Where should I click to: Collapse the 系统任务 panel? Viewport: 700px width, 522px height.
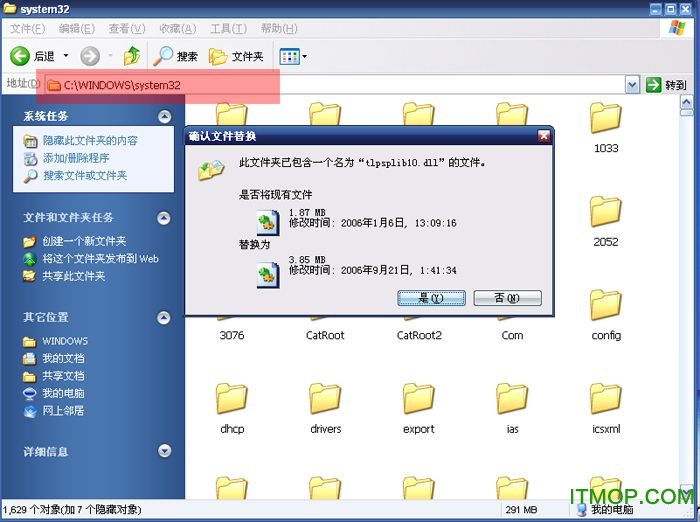[164, 117]
